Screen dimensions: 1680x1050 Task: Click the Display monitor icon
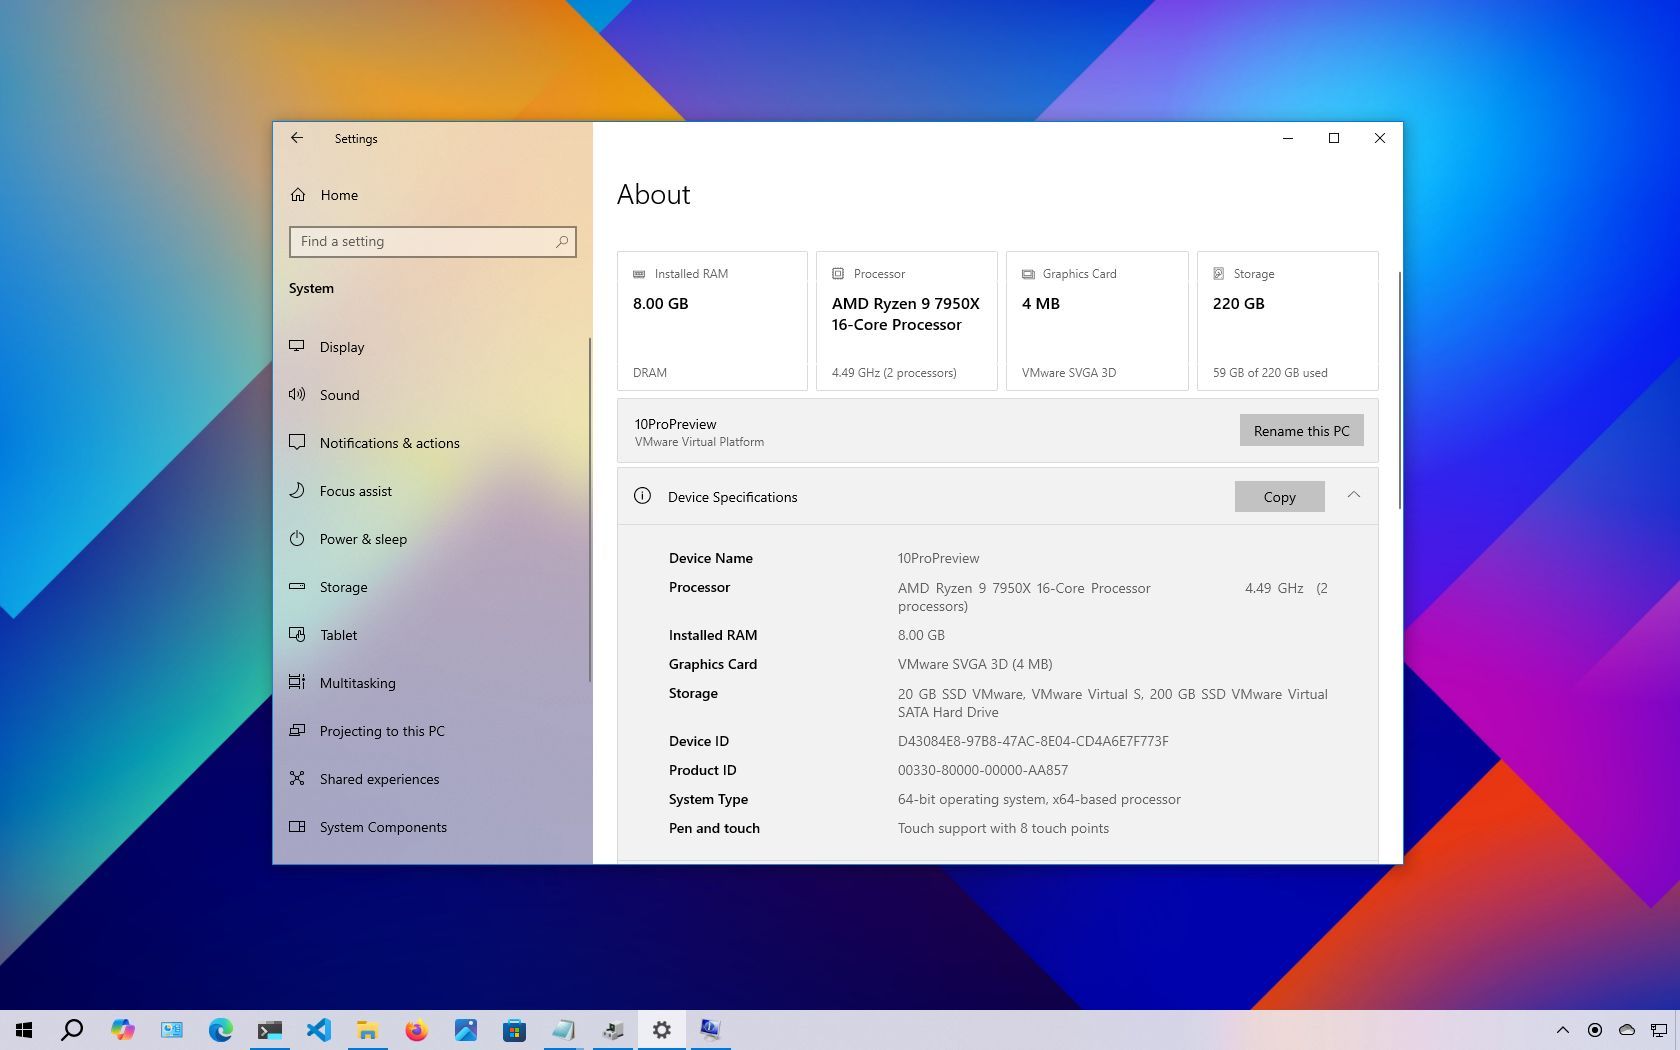[x=297, y=346]
